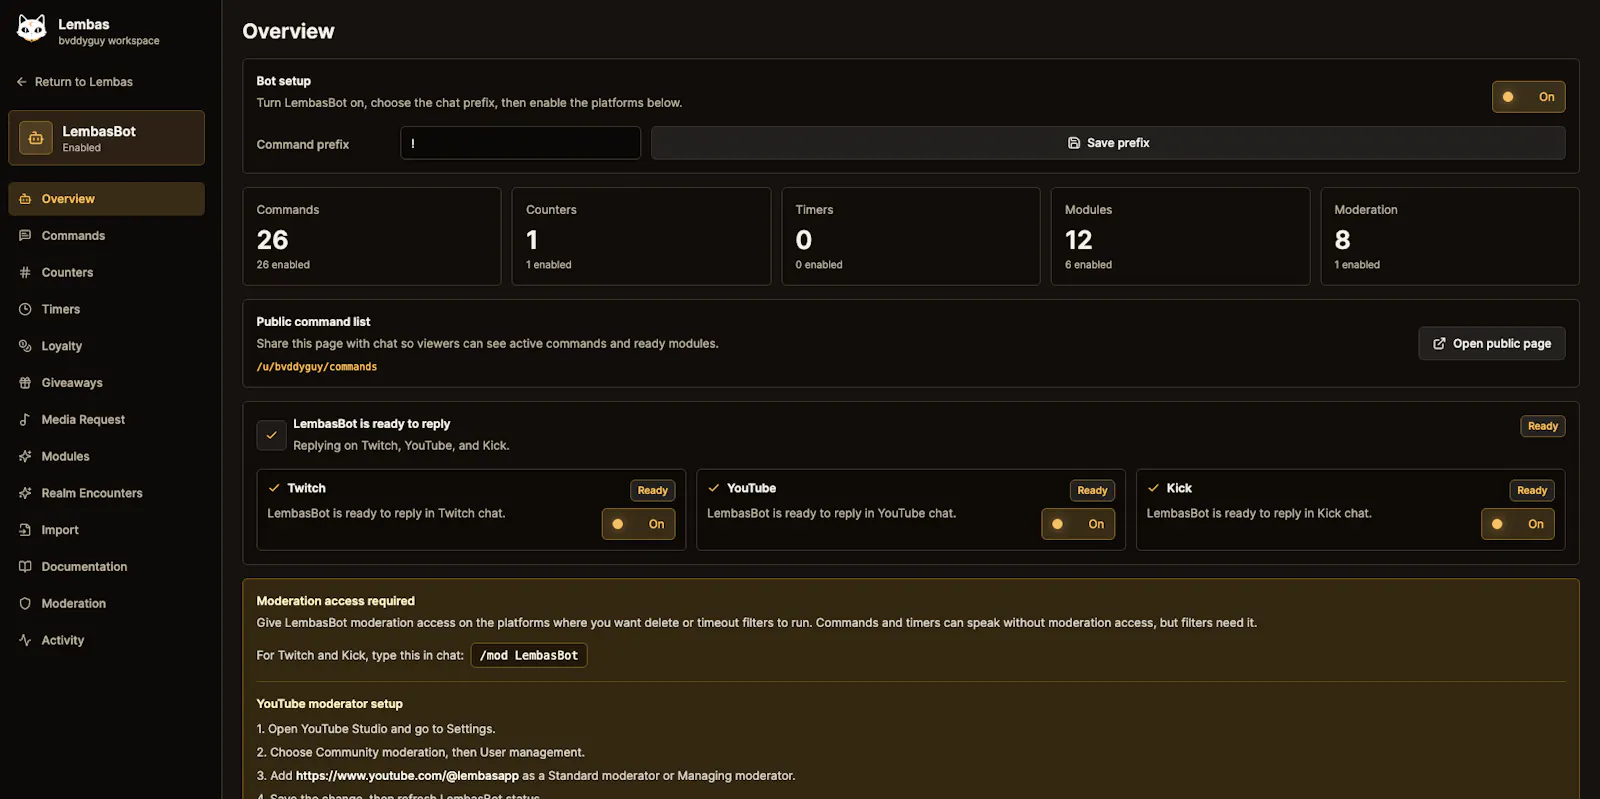The height and width of the screenshot is (799, 1600).
Task: Click the Ready badge in the Kick card
Action: coord(1532,491)
